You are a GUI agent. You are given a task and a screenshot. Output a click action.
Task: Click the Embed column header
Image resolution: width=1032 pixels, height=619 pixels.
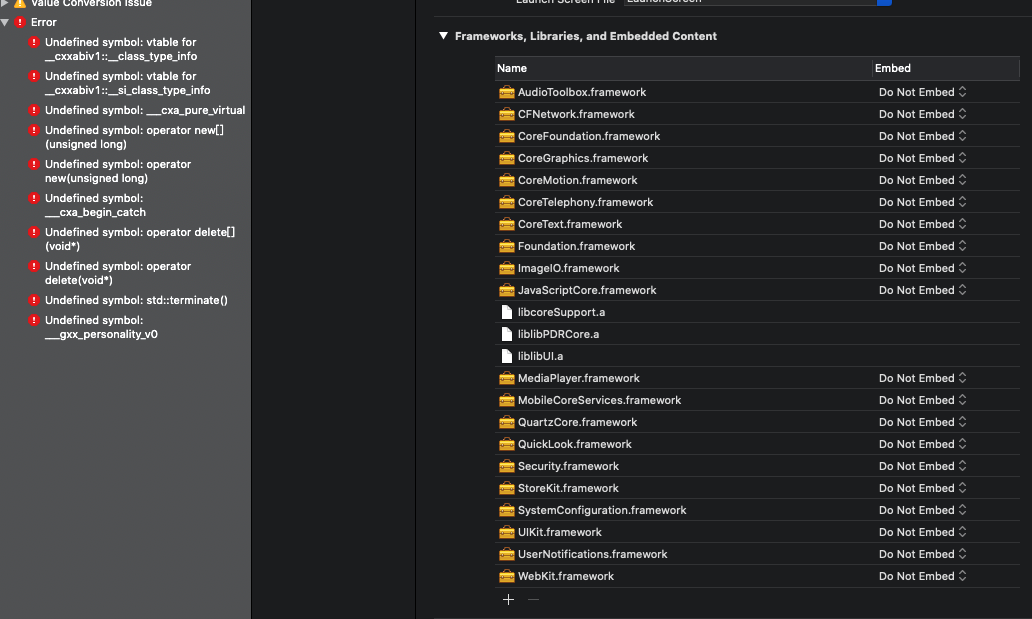pyautogui.click(x=946, y=68)
